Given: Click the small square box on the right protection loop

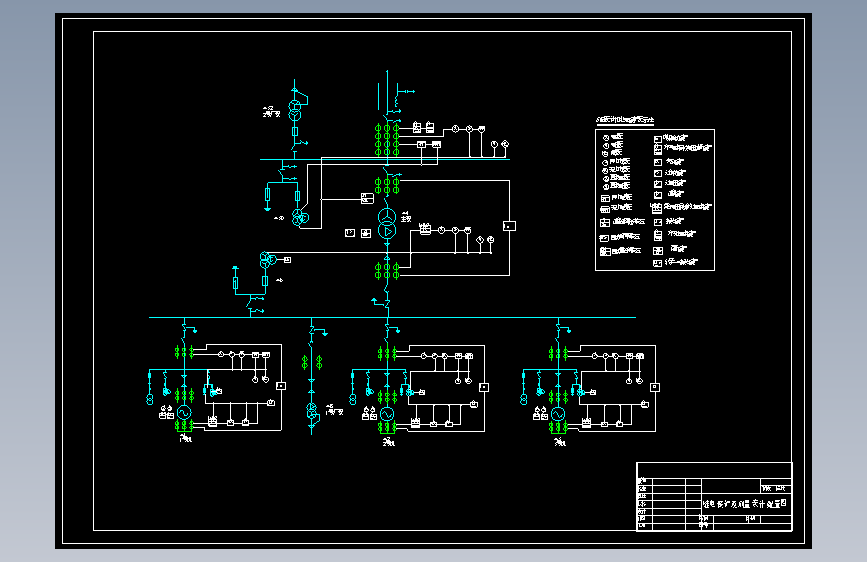Looking at the screenshot, I should (509, 226).
